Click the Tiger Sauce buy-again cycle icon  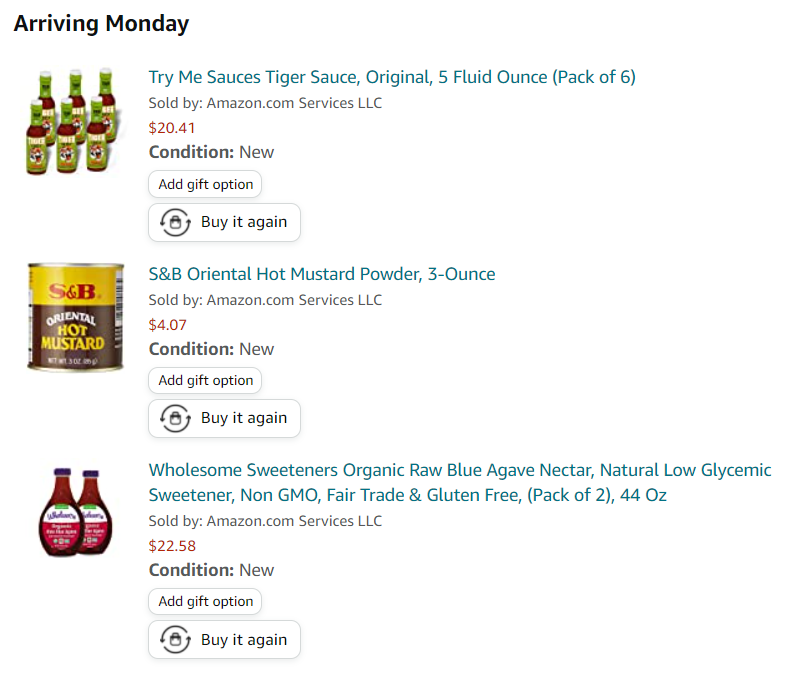point(175,222)
